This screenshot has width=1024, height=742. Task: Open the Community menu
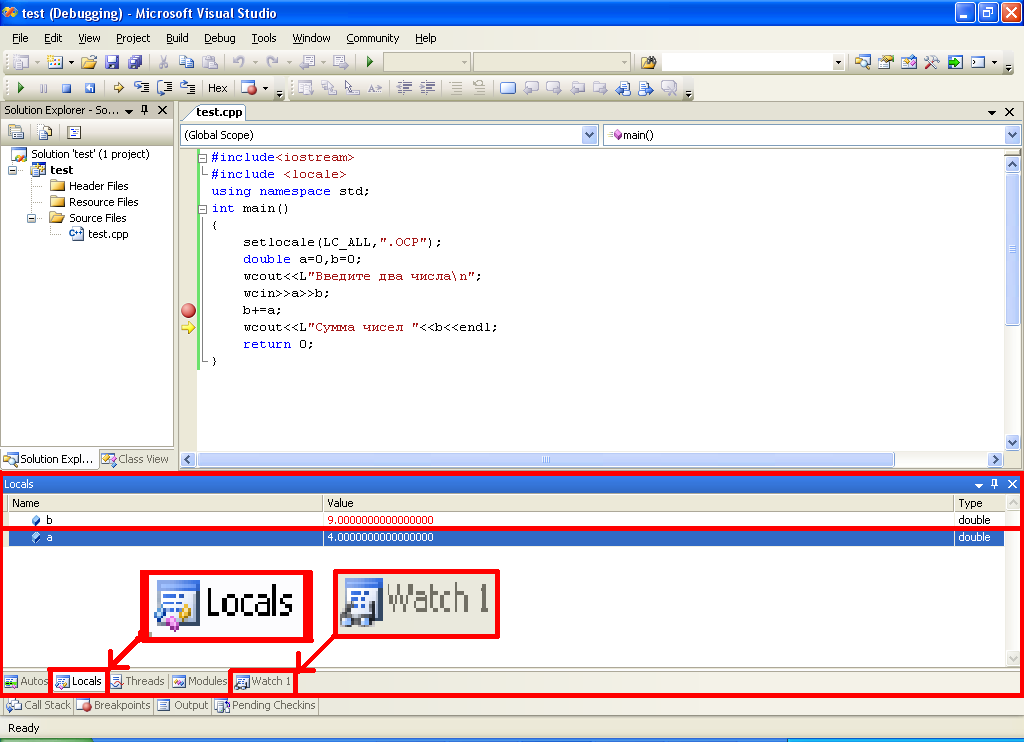click(372, 38)
